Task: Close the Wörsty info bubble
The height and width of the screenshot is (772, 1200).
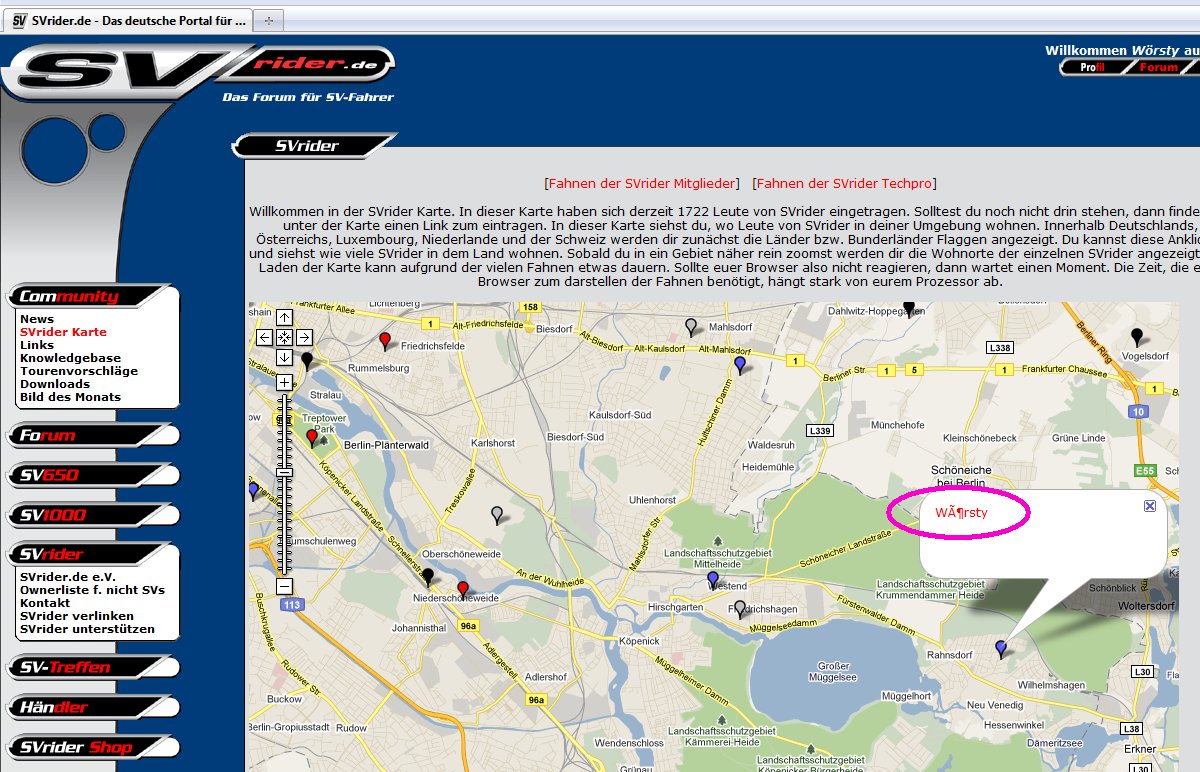Action: (1149, 506)
